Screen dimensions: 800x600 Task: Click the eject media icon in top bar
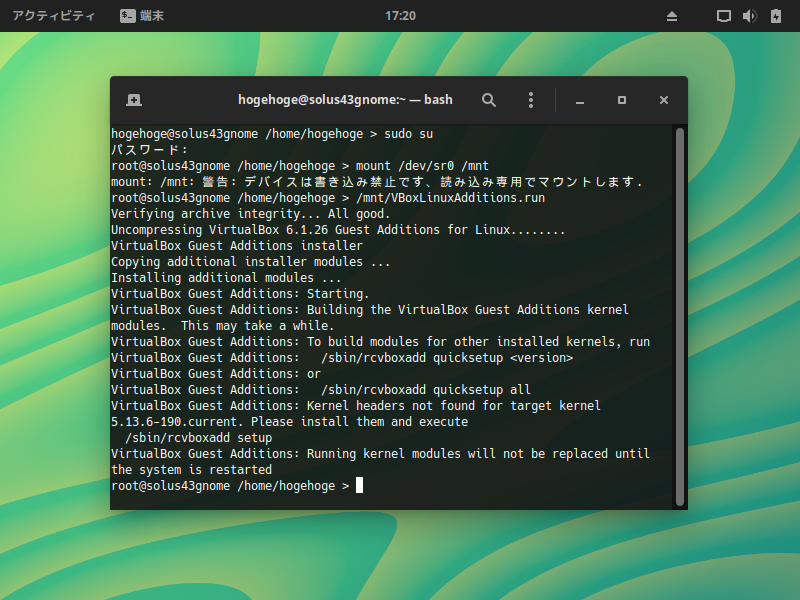[x=672, y=16]
